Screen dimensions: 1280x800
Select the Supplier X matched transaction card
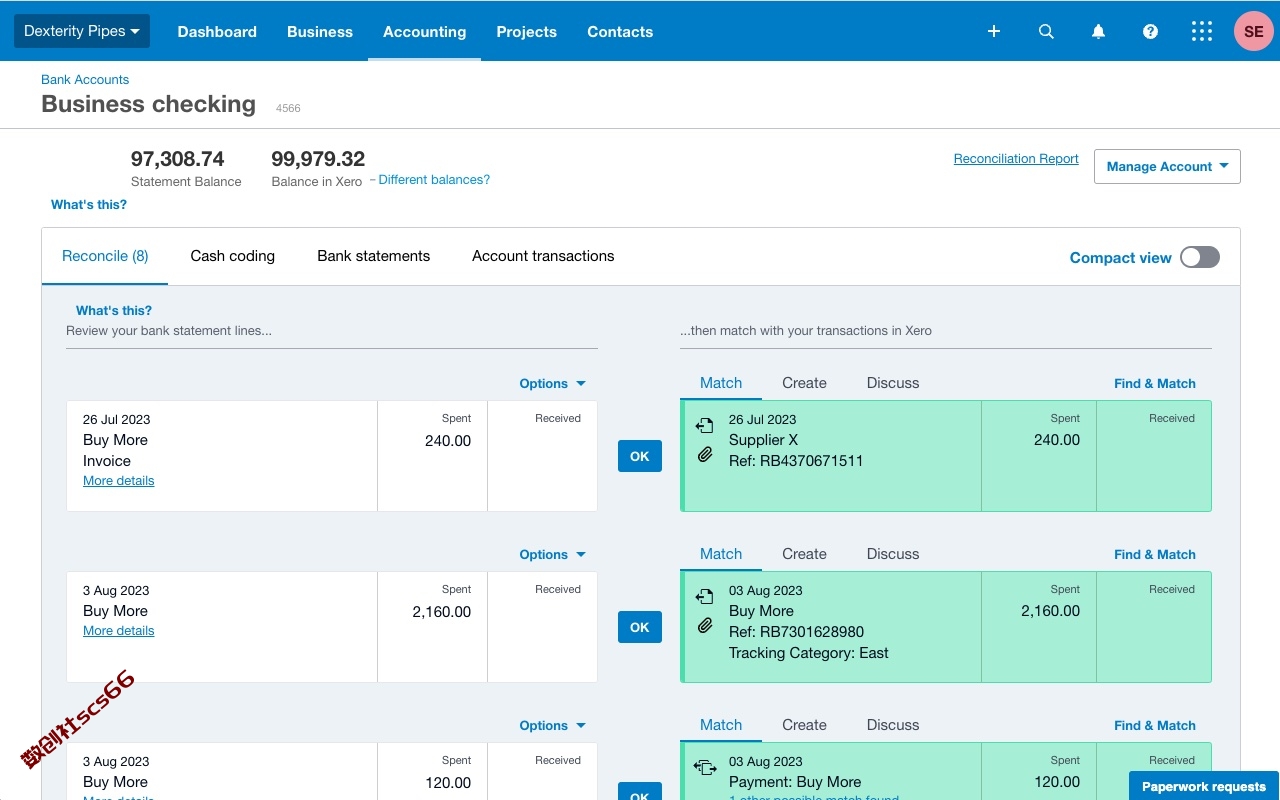pos(946,456)
